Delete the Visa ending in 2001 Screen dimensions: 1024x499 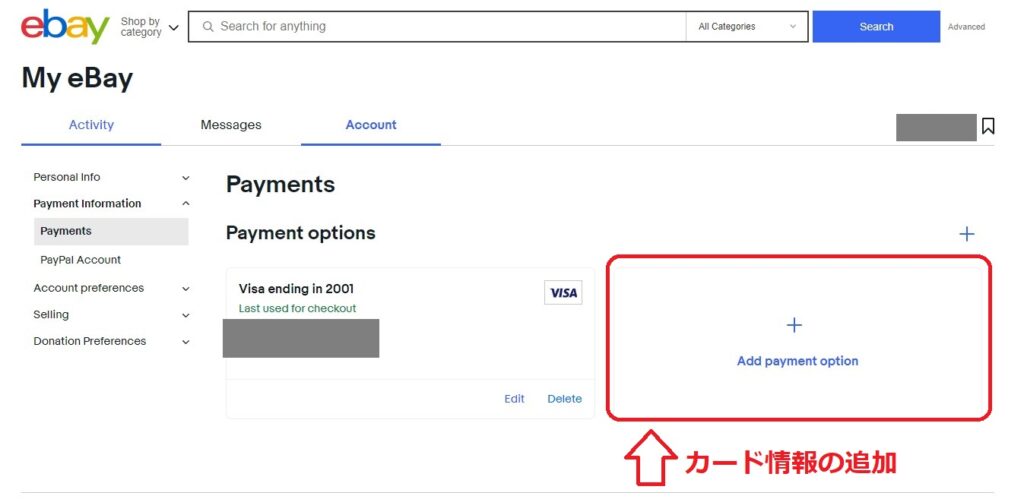[564, 399]
